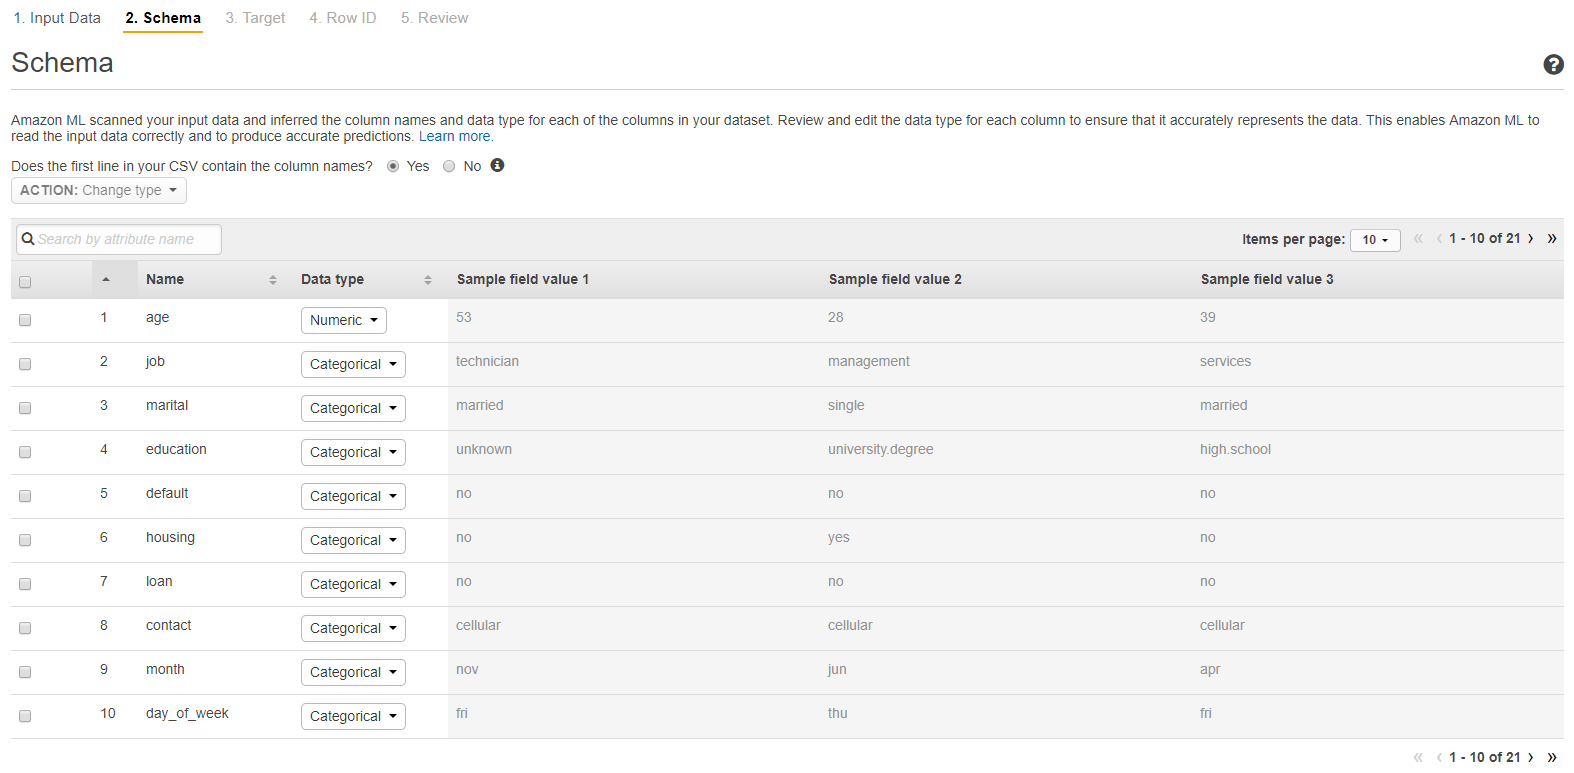Open data type dropdown for day_of_week

353,716
